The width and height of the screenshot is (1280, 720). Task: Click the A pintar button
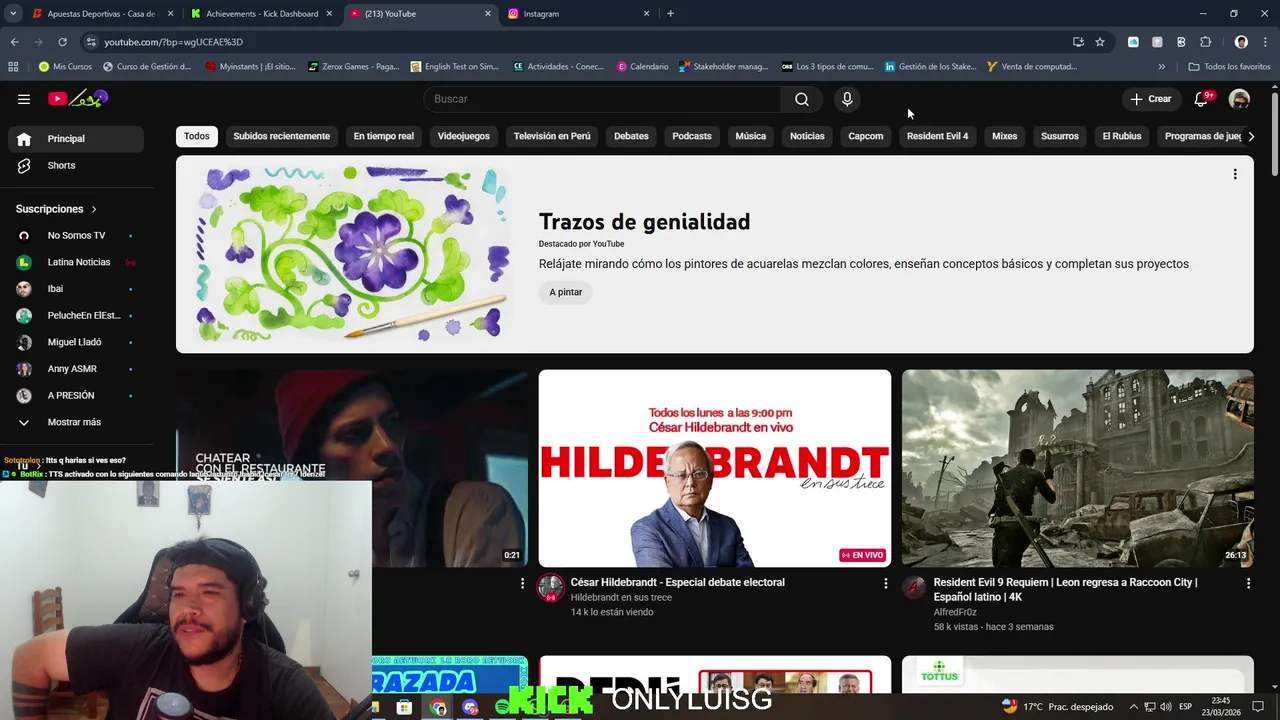(565, 292)
